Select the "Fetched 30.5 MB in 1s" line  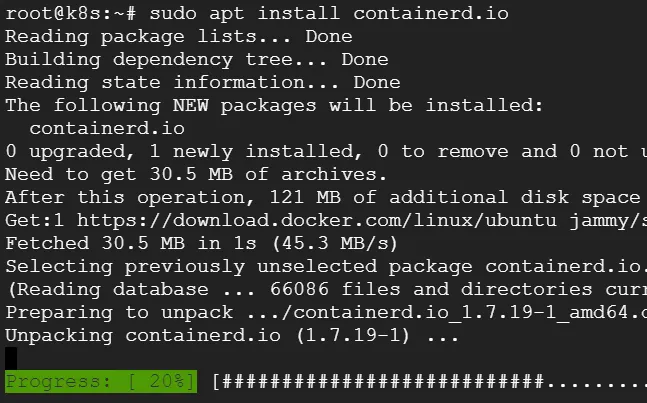pos(202,243)
